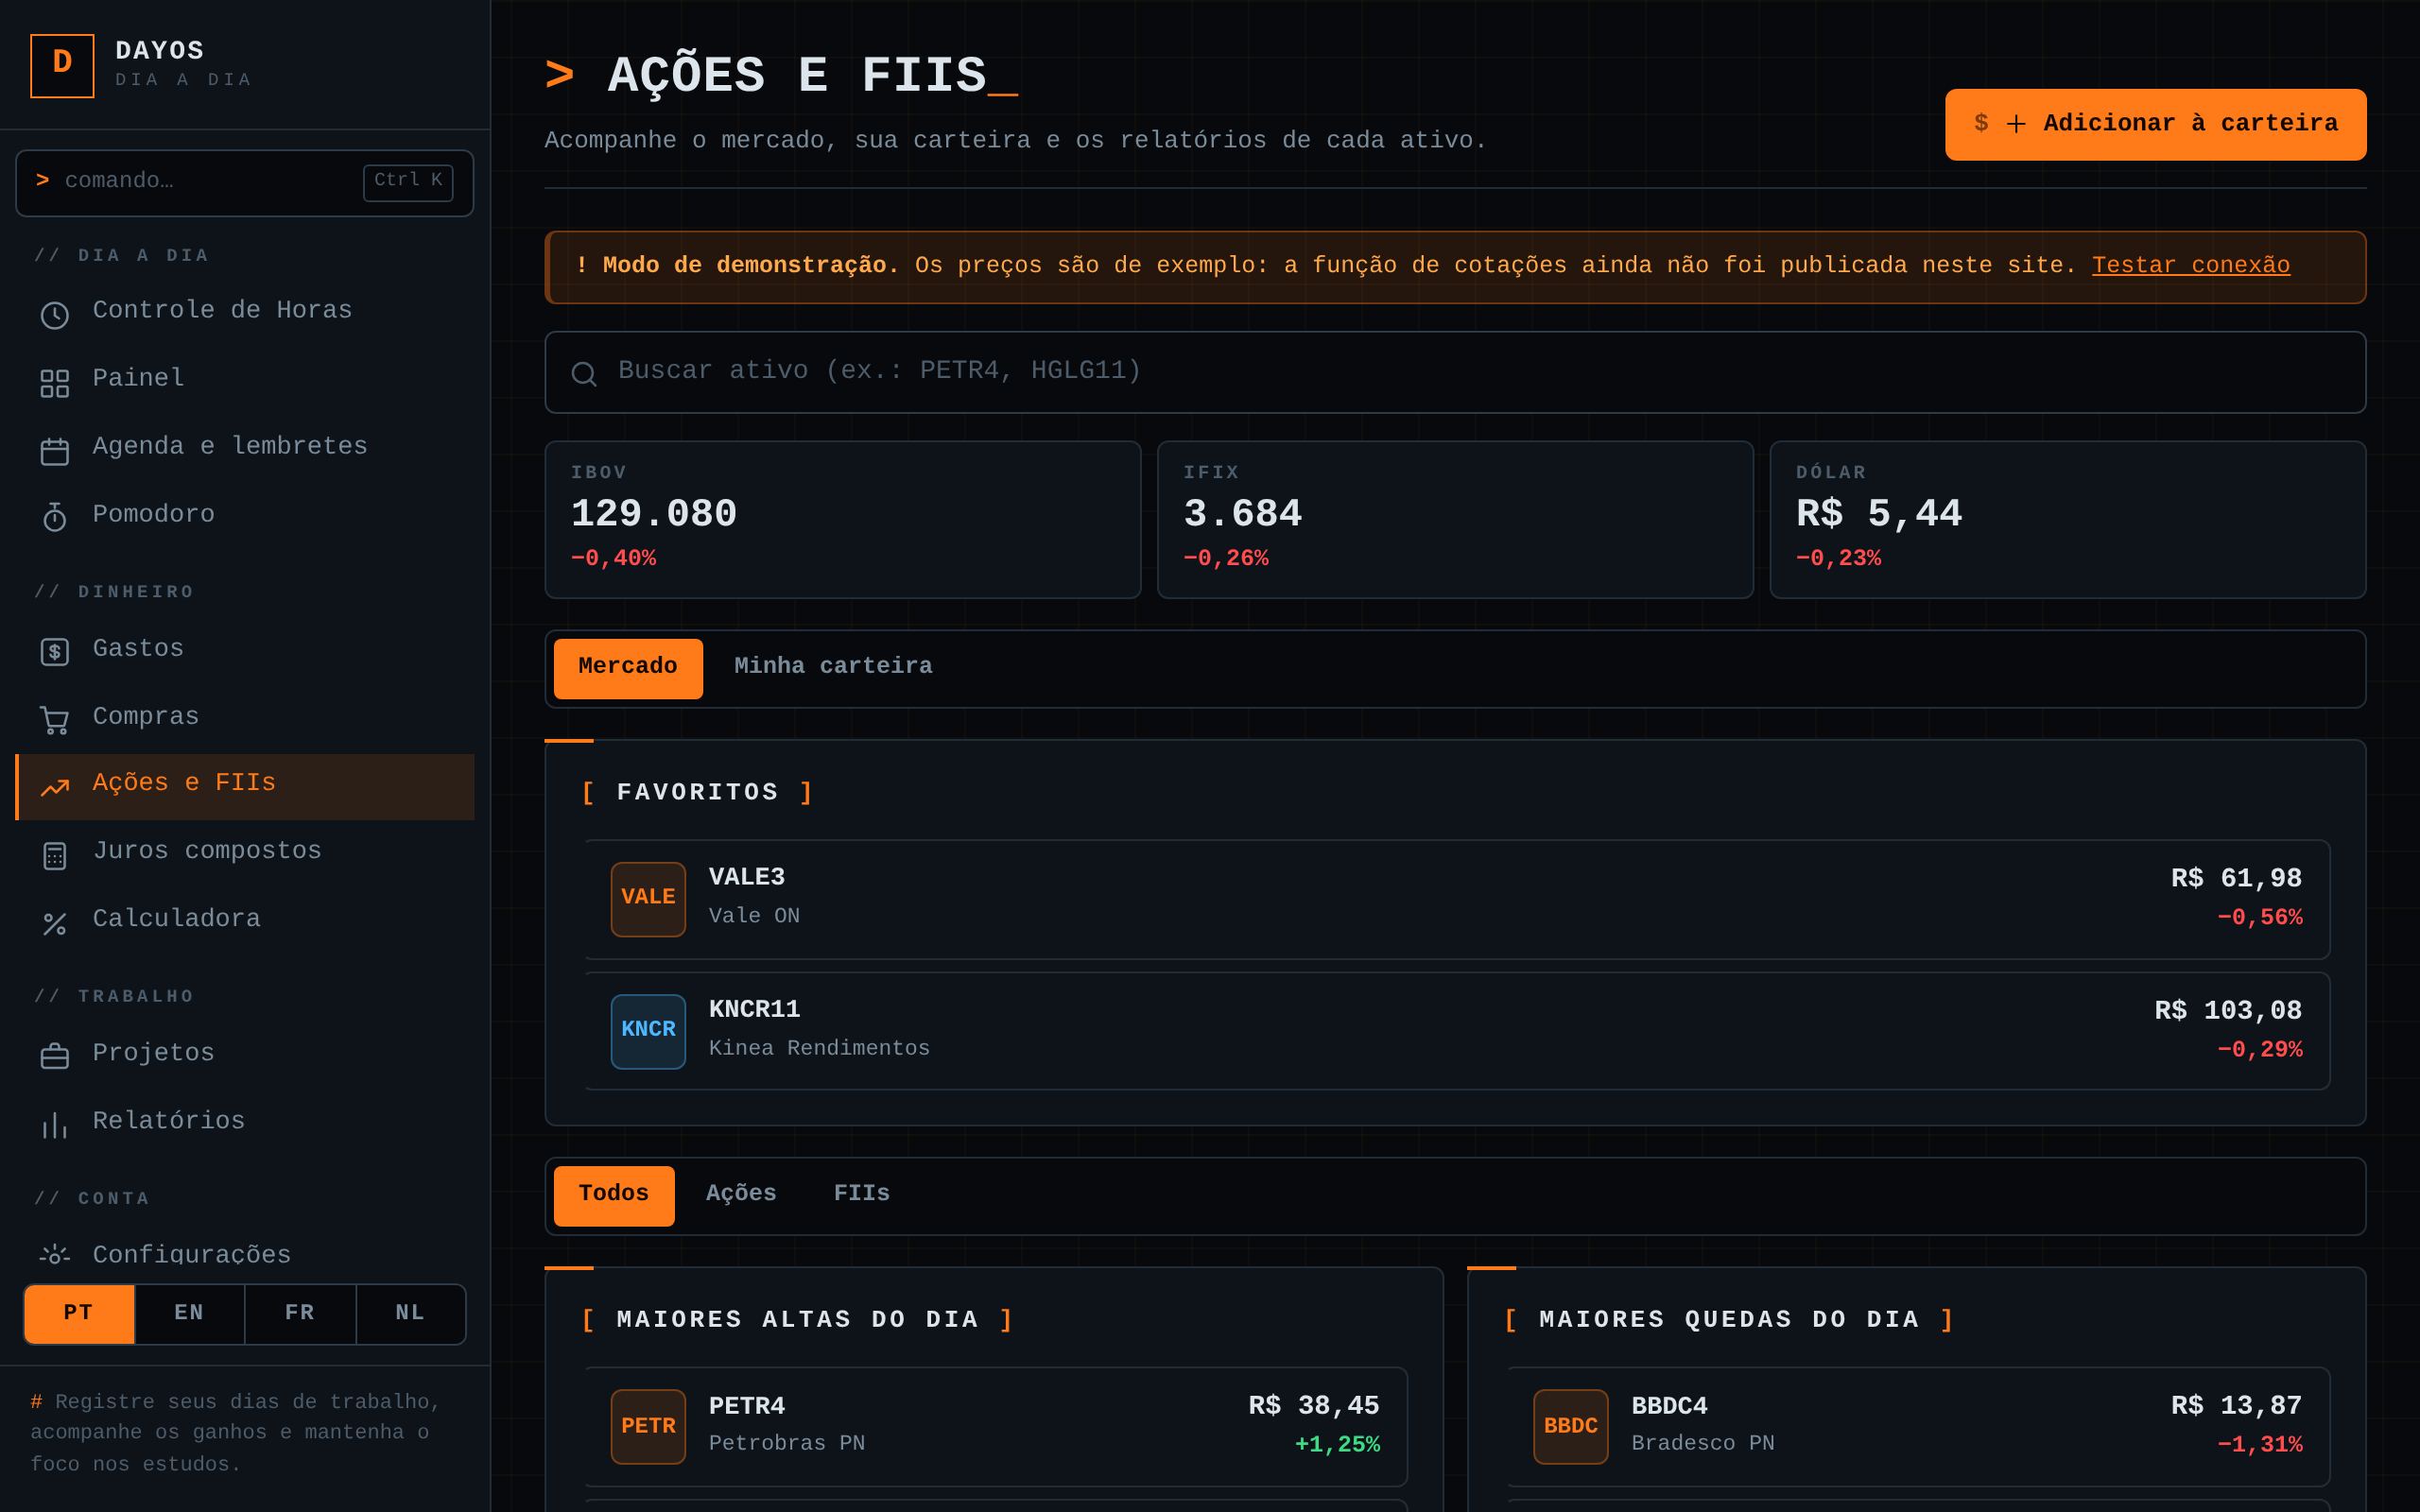Click the IBOV index card
The width and height of the screenshot is (2420, 1512).
[843, 520]
